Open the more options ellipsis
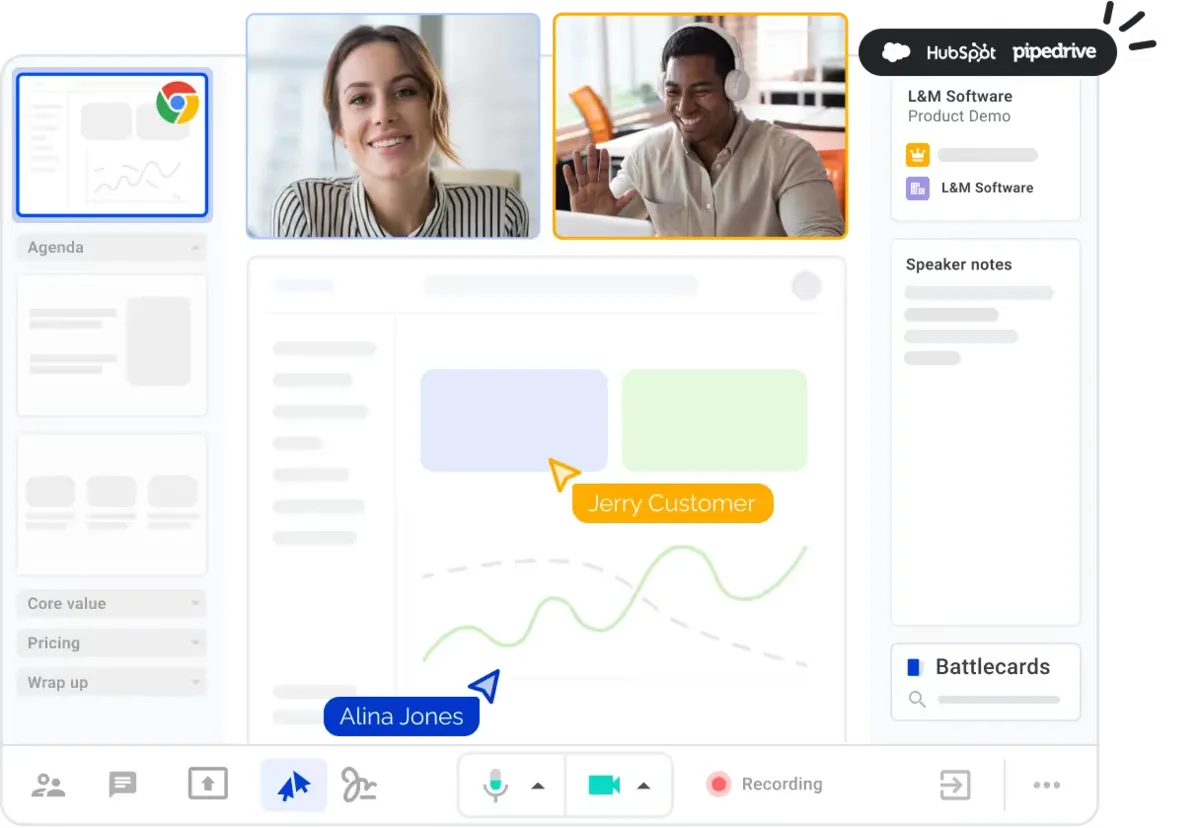This screenshot has height=828, width=1200. tap(1047, 785)
